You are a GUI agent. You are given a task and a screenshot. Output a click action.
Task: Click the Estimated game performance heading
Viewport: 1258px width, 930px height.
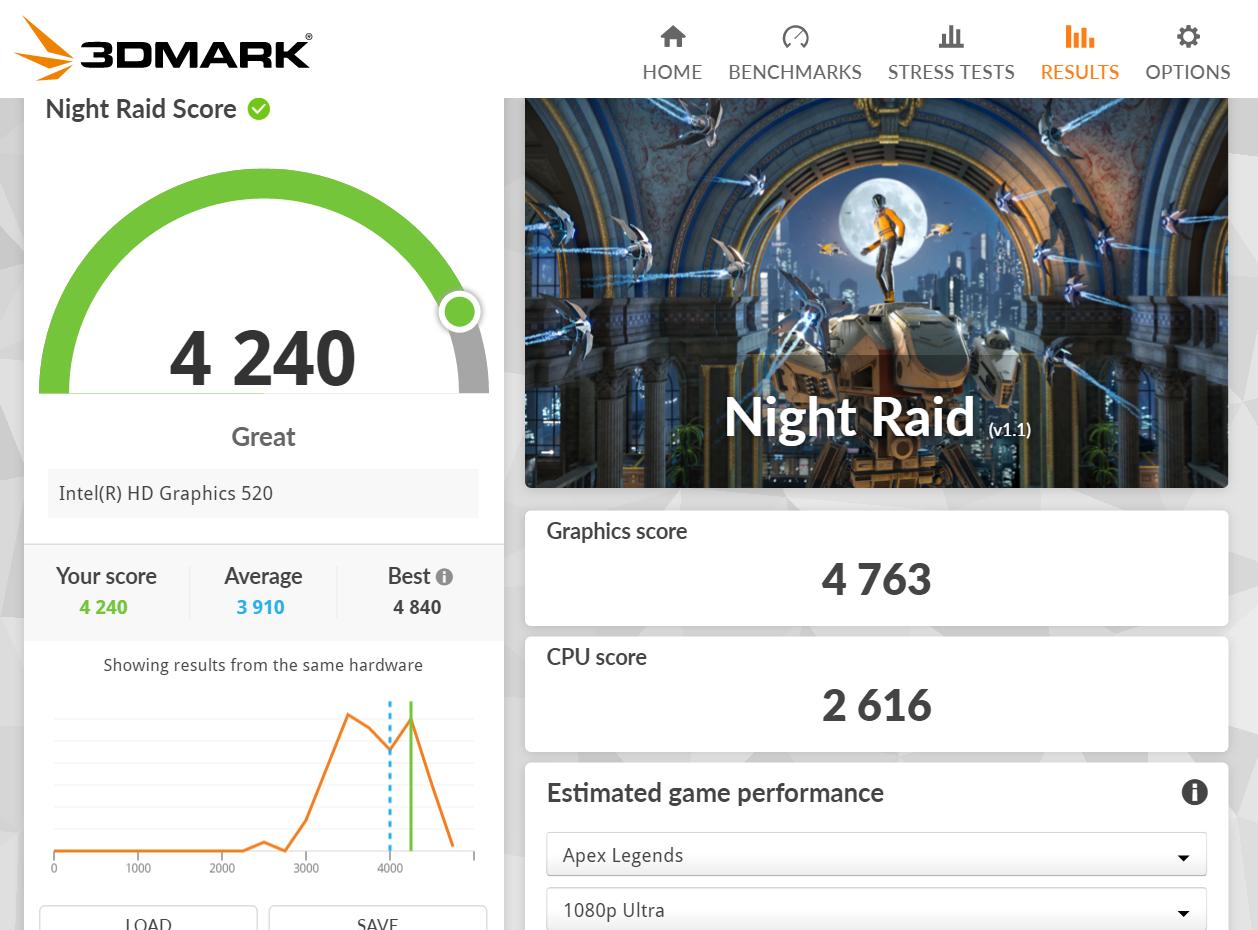click(x=715, y=793)
